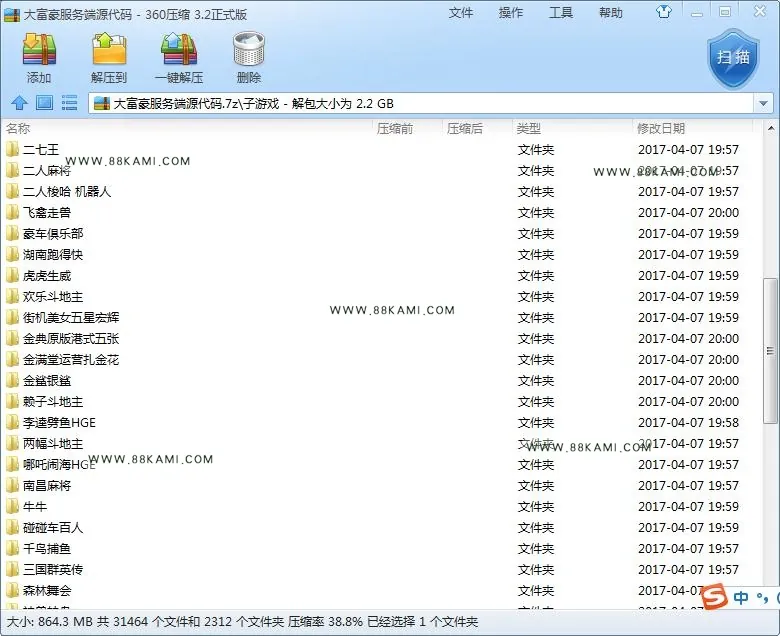Click the 一键解压 one-click extract icon
The width and height of the screenshot is (780, 636).
[x=179, y=49]
